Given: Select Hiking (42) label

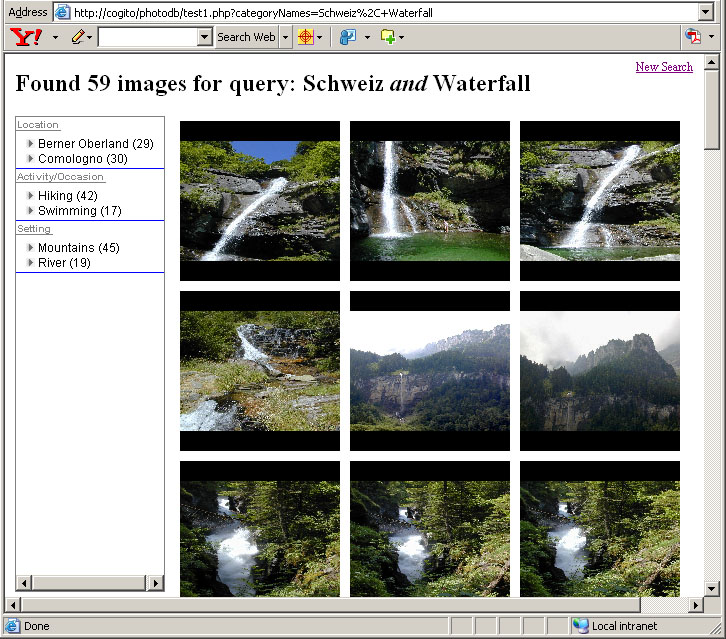Looking at the screenshot, I should pos(68,196).
